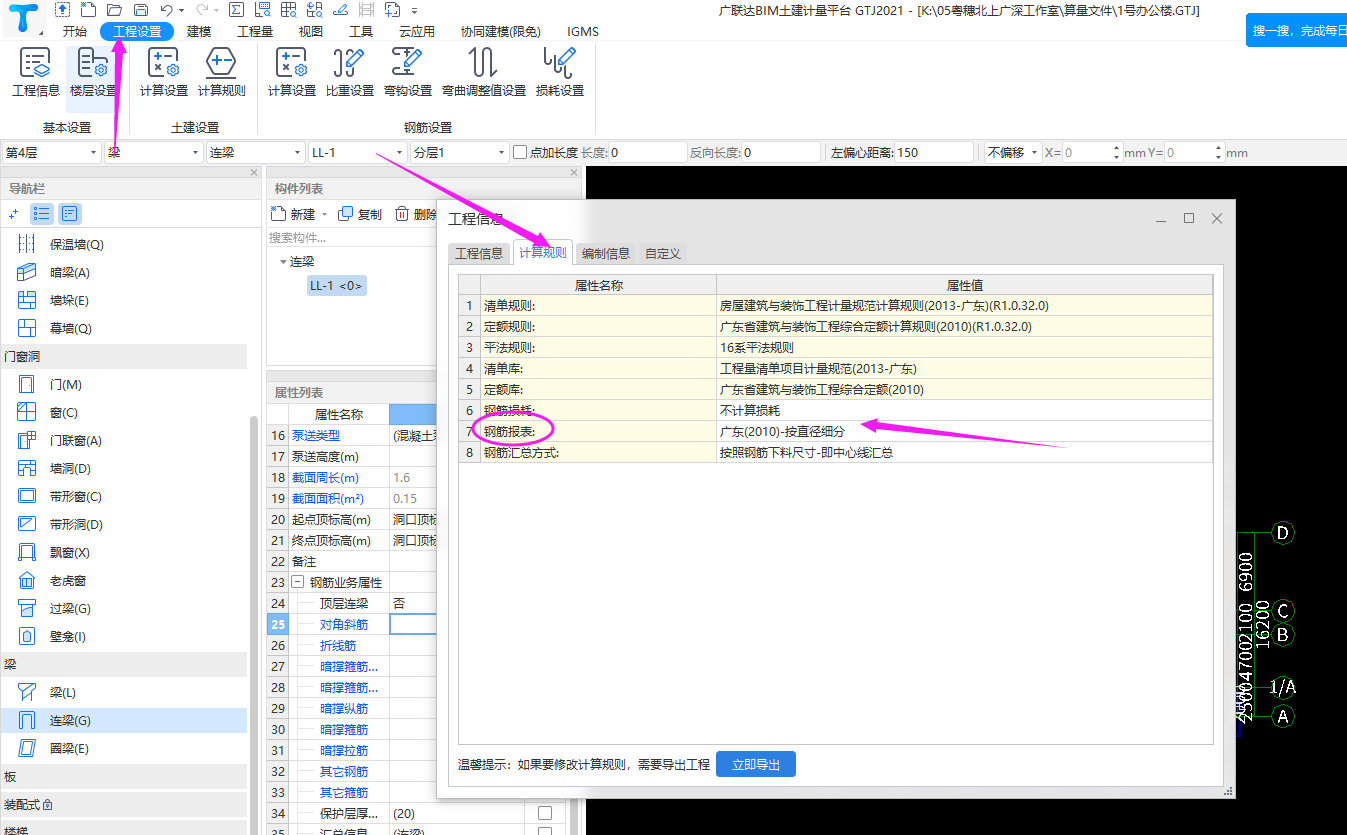This screenshot has height=835, width=1347.
Task: Click the save icon in quick toolbar
Action: 141,10
